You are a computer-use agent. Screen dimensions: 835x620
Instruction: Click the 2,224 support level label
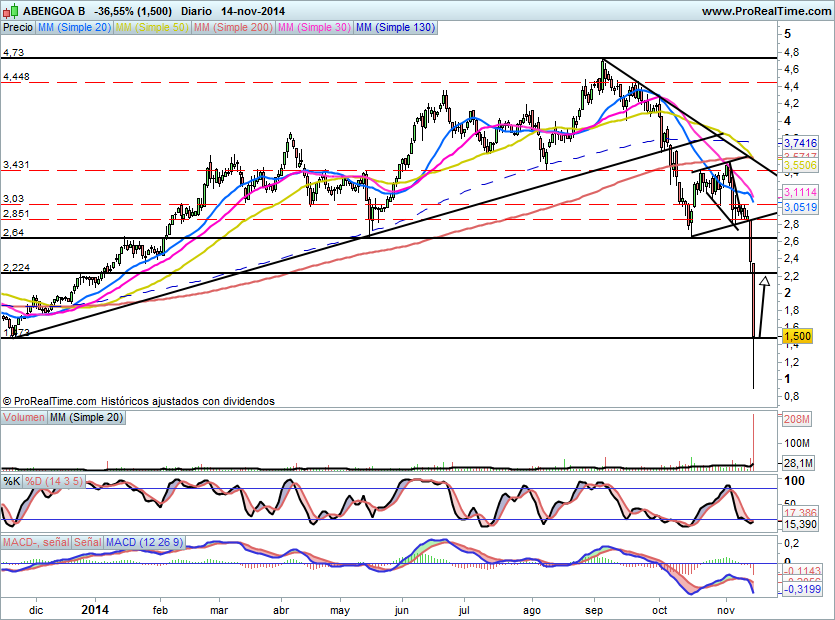(x=16, y=267)
